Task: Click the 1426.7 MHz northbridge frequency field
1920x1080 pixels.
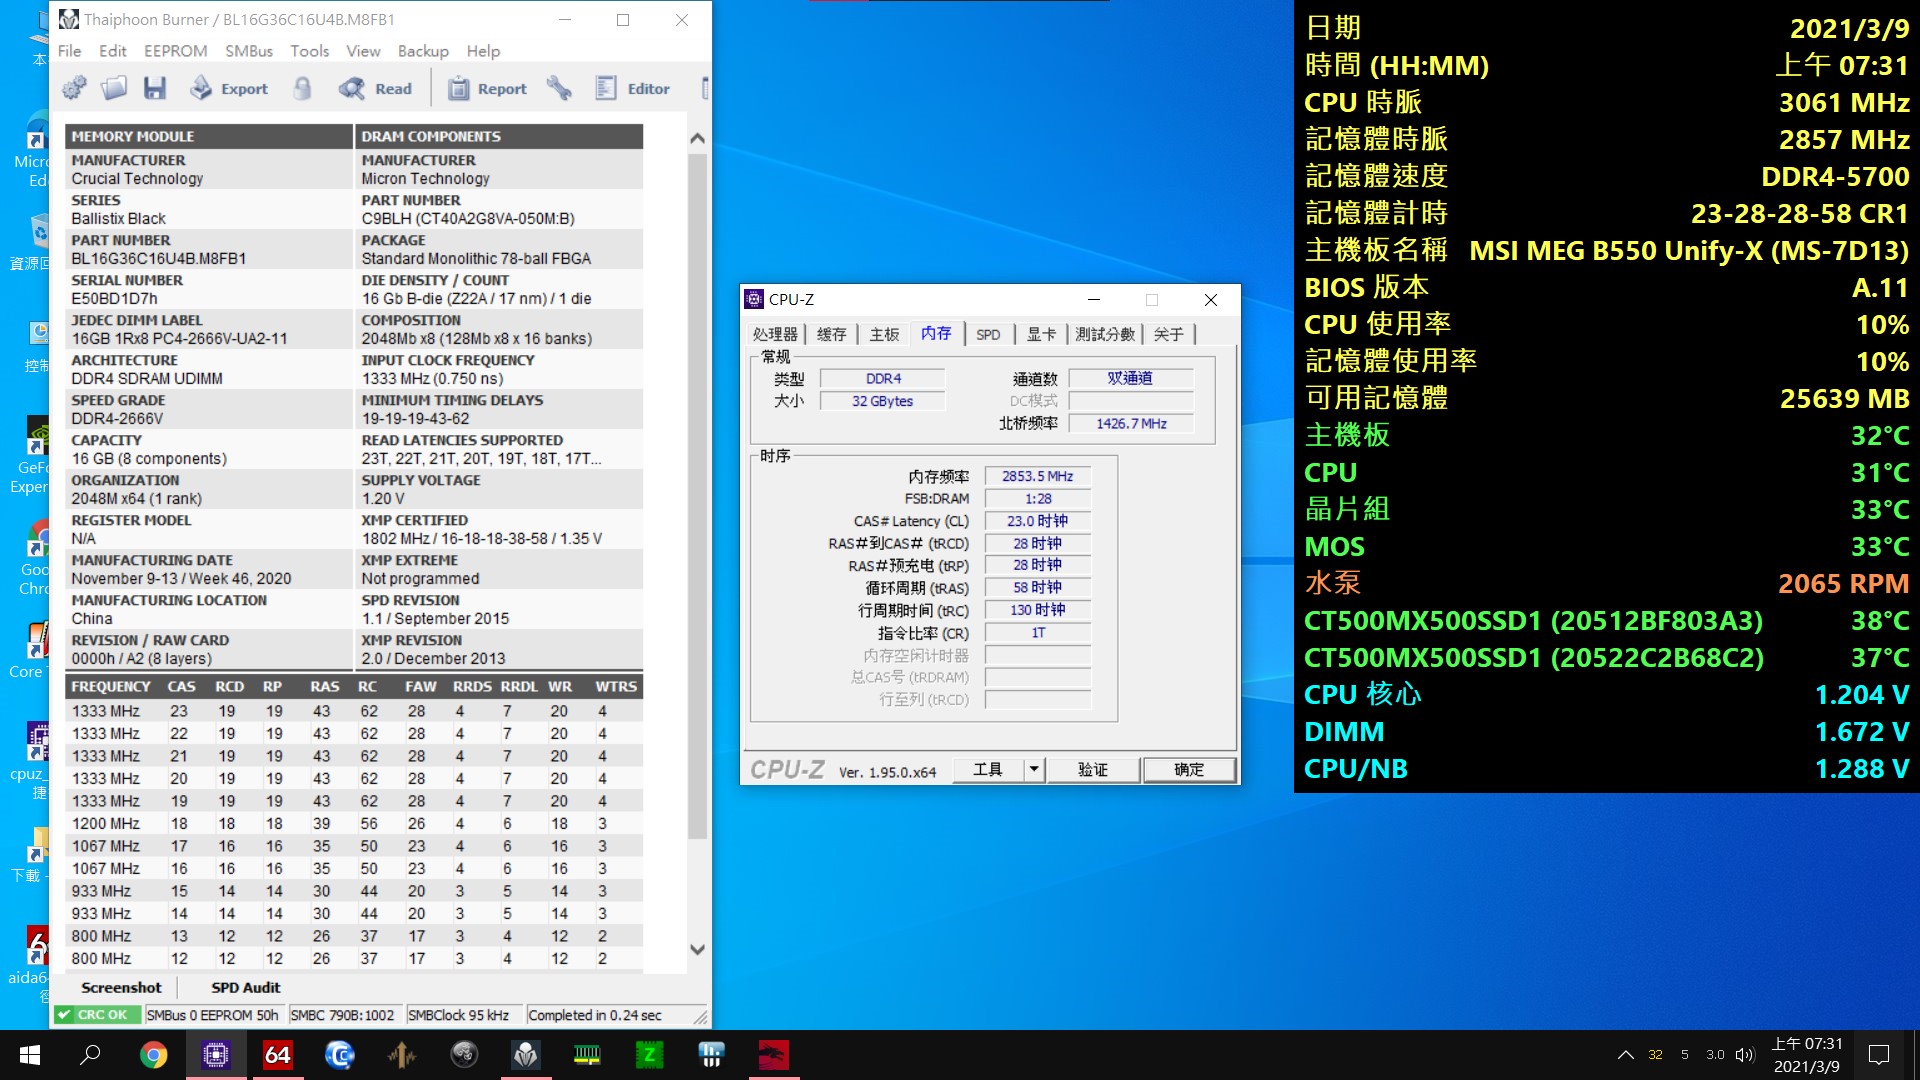Action: 1131,423
